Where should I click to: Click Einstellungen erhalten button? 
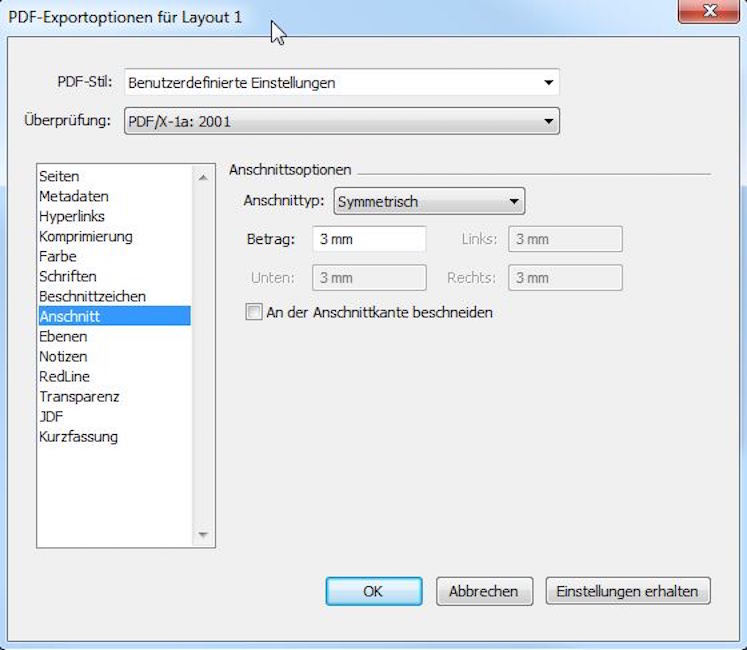point(627,591)
